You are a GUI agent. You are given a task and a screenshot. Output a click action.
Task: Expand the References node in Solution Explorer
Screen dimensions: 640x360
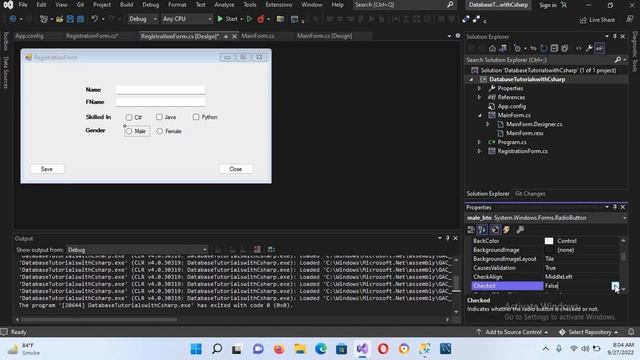click(x=480, y=98)
